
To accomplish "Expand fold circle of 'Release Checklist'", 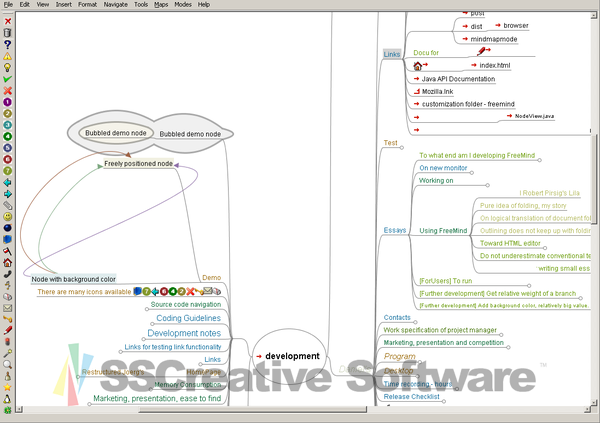I will click(444, 402).
